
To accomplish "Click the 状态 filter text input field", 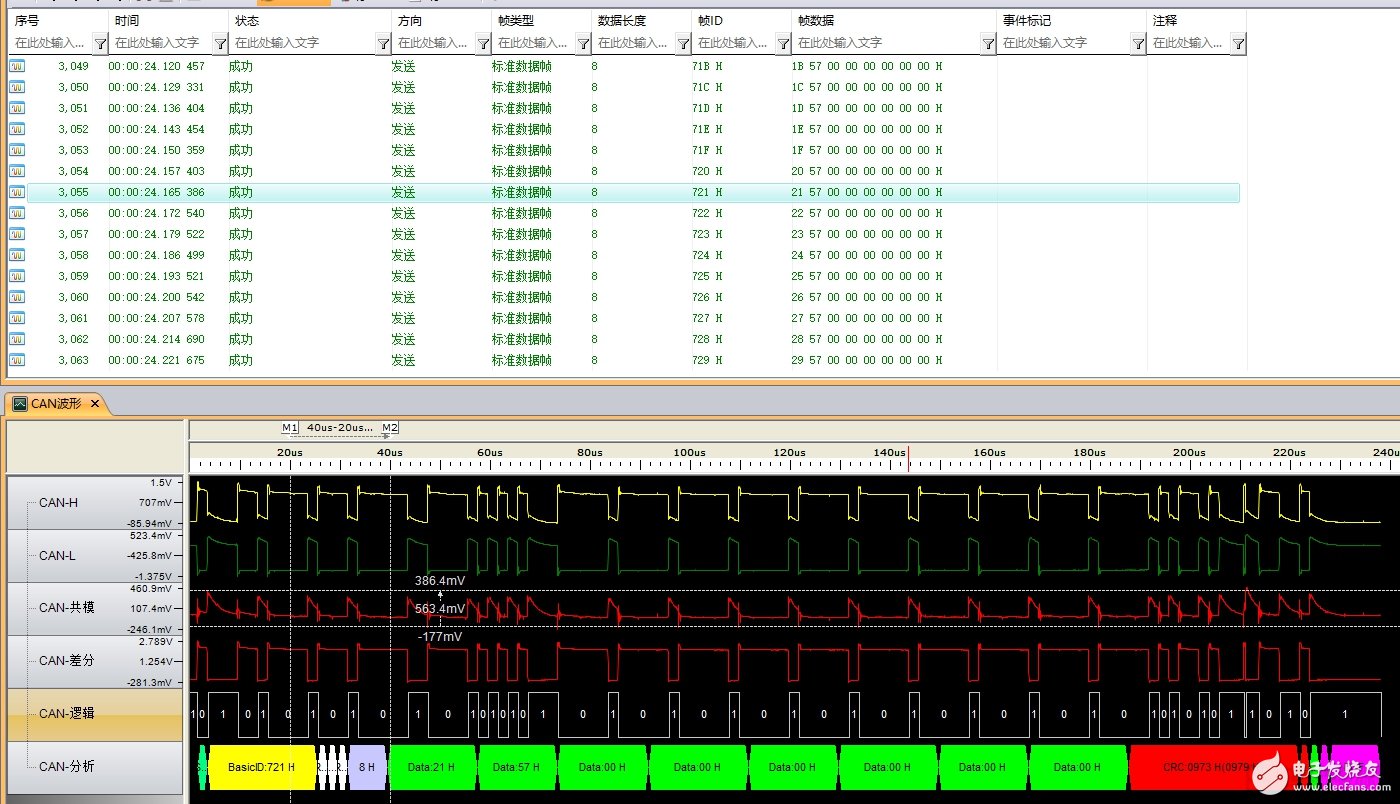I will click(300, 43).
